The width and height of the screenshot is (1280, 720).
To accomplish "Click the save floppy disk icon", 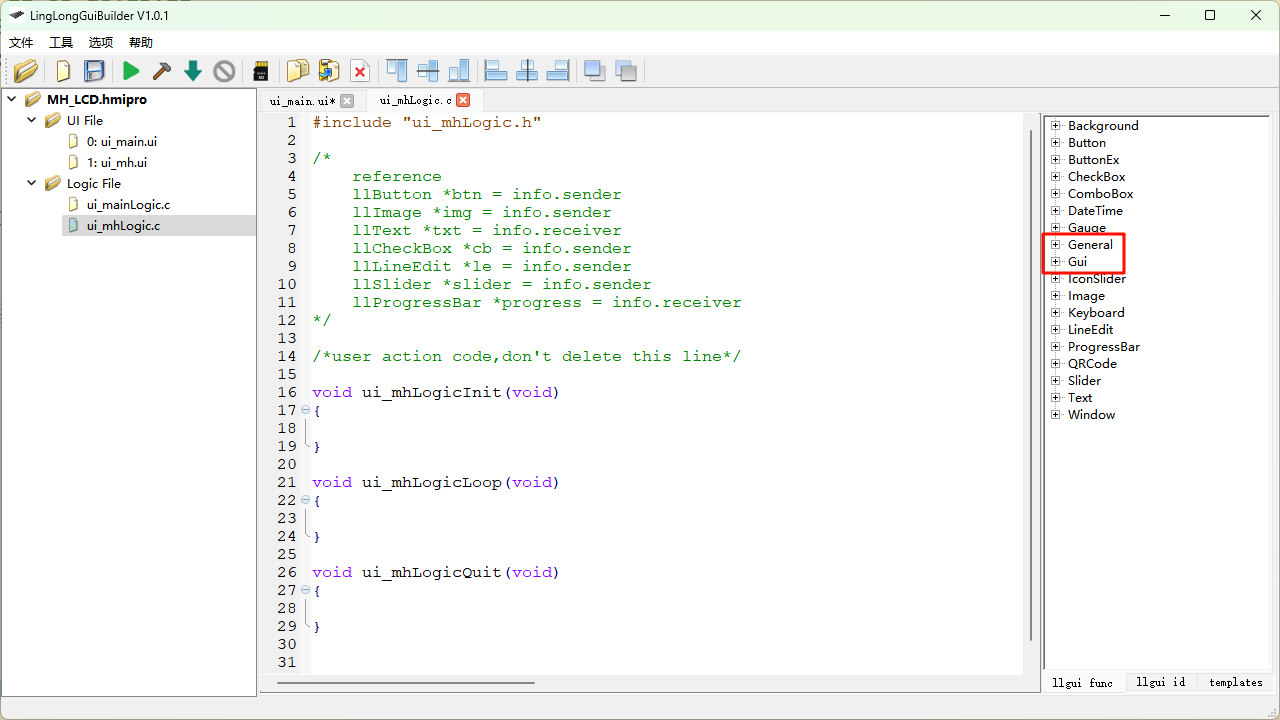I will (94, 71).
